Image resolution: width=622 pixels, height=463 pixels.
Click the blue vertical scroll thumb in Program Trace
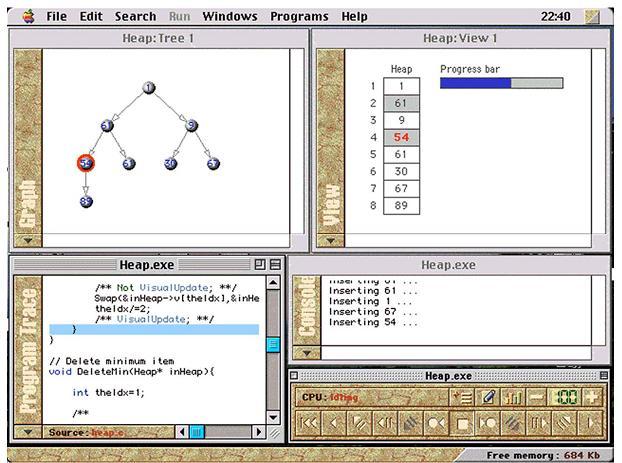click(x=273, y=344)
